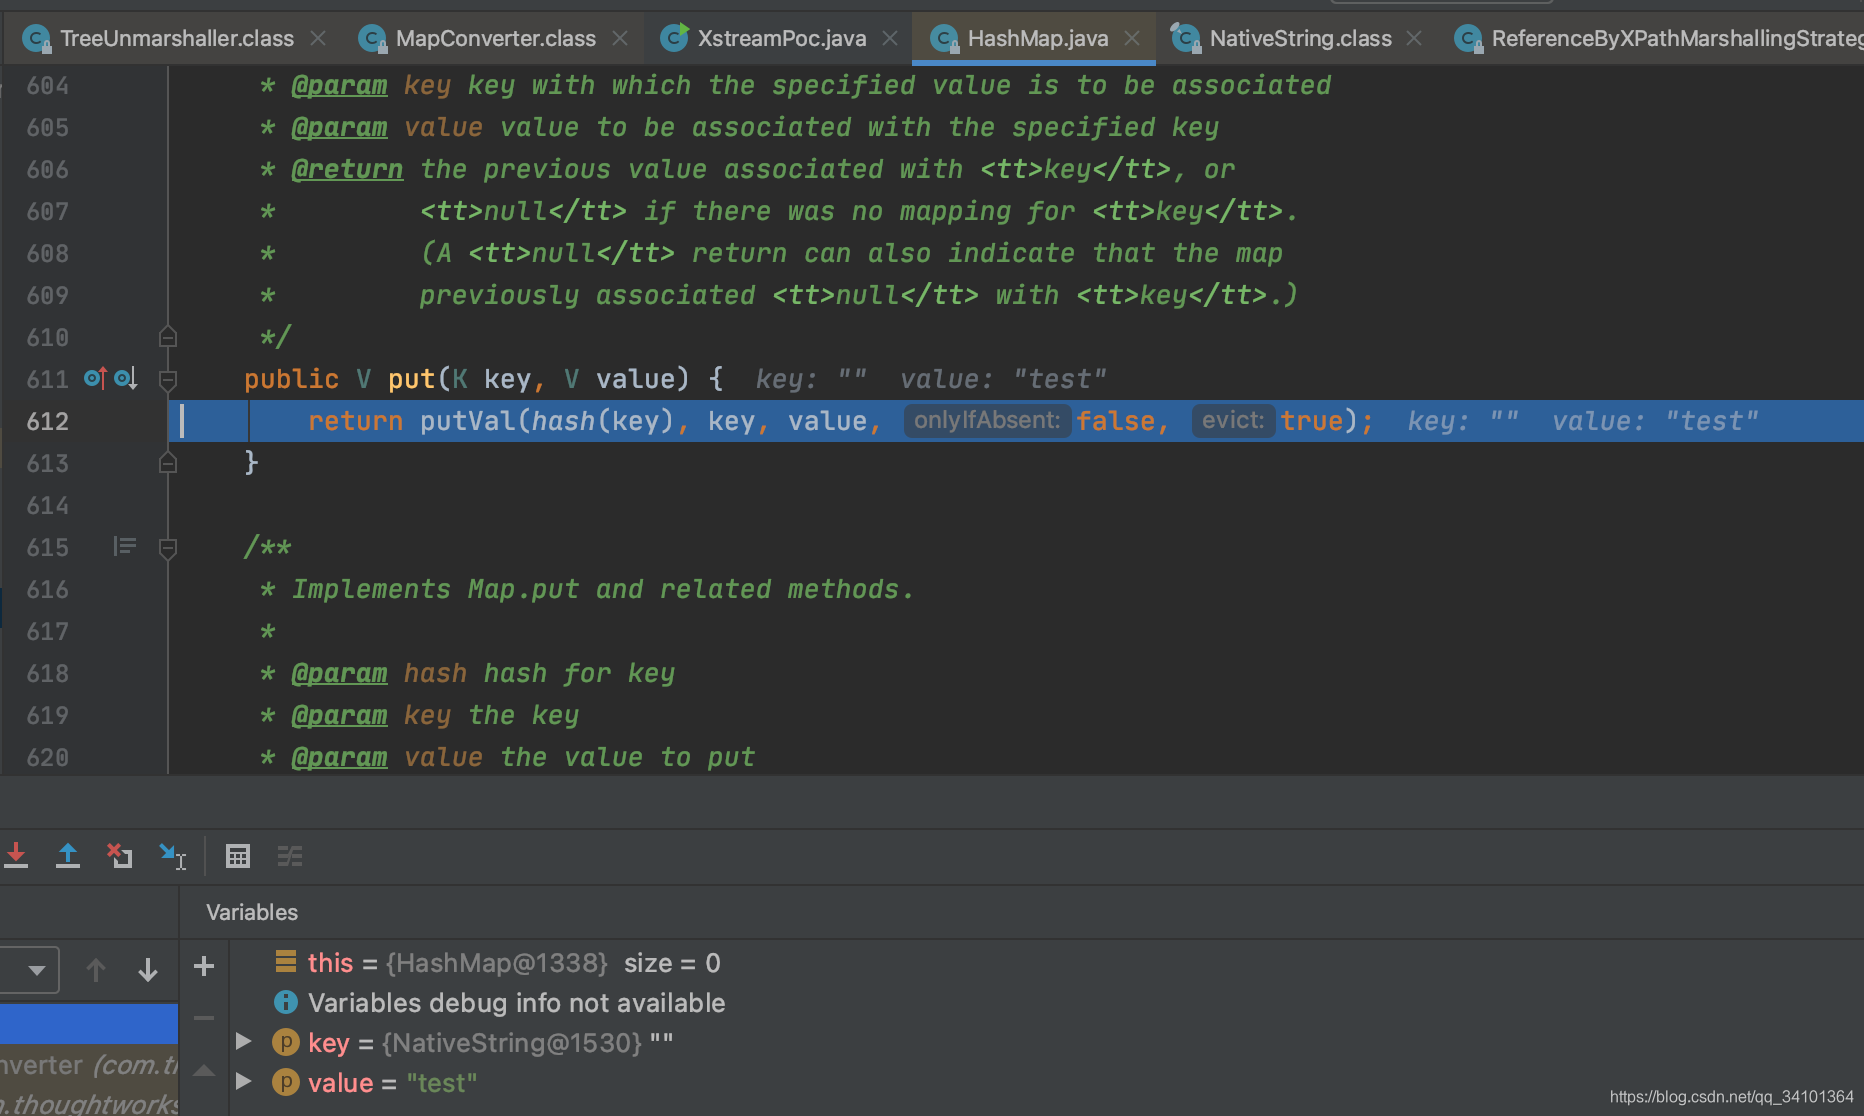
Task: Click the @param value tag on line 620
Action: (x=339, y=757)
